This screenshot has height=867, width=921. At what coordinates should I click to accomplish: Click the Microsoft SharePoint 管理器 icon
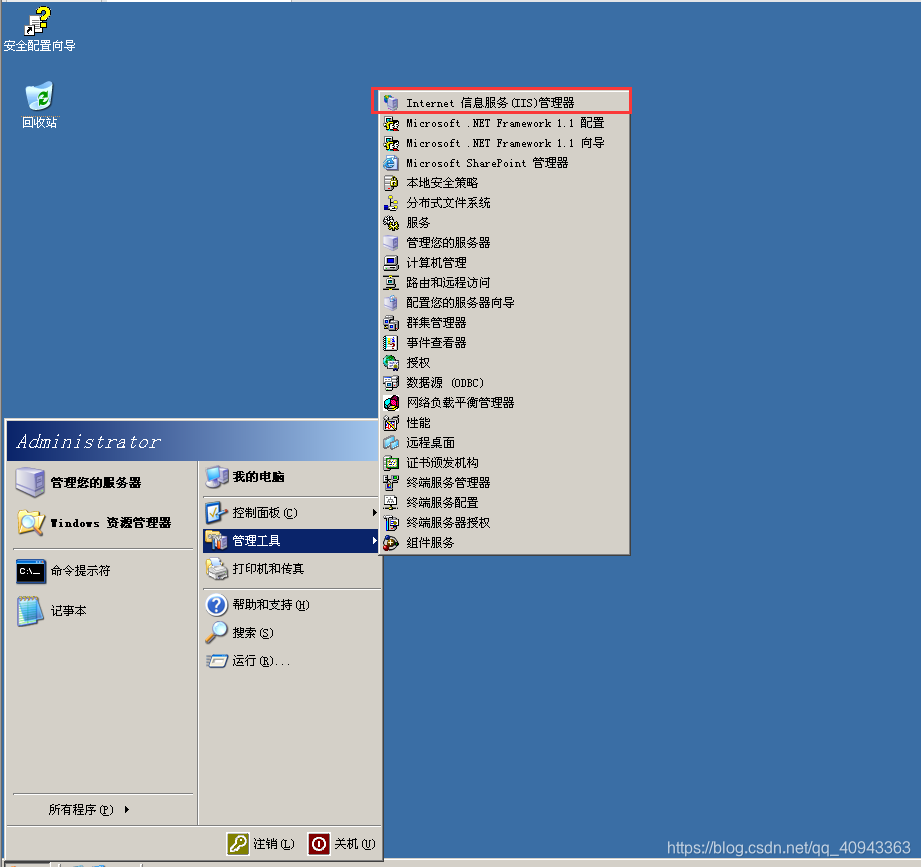391,163
